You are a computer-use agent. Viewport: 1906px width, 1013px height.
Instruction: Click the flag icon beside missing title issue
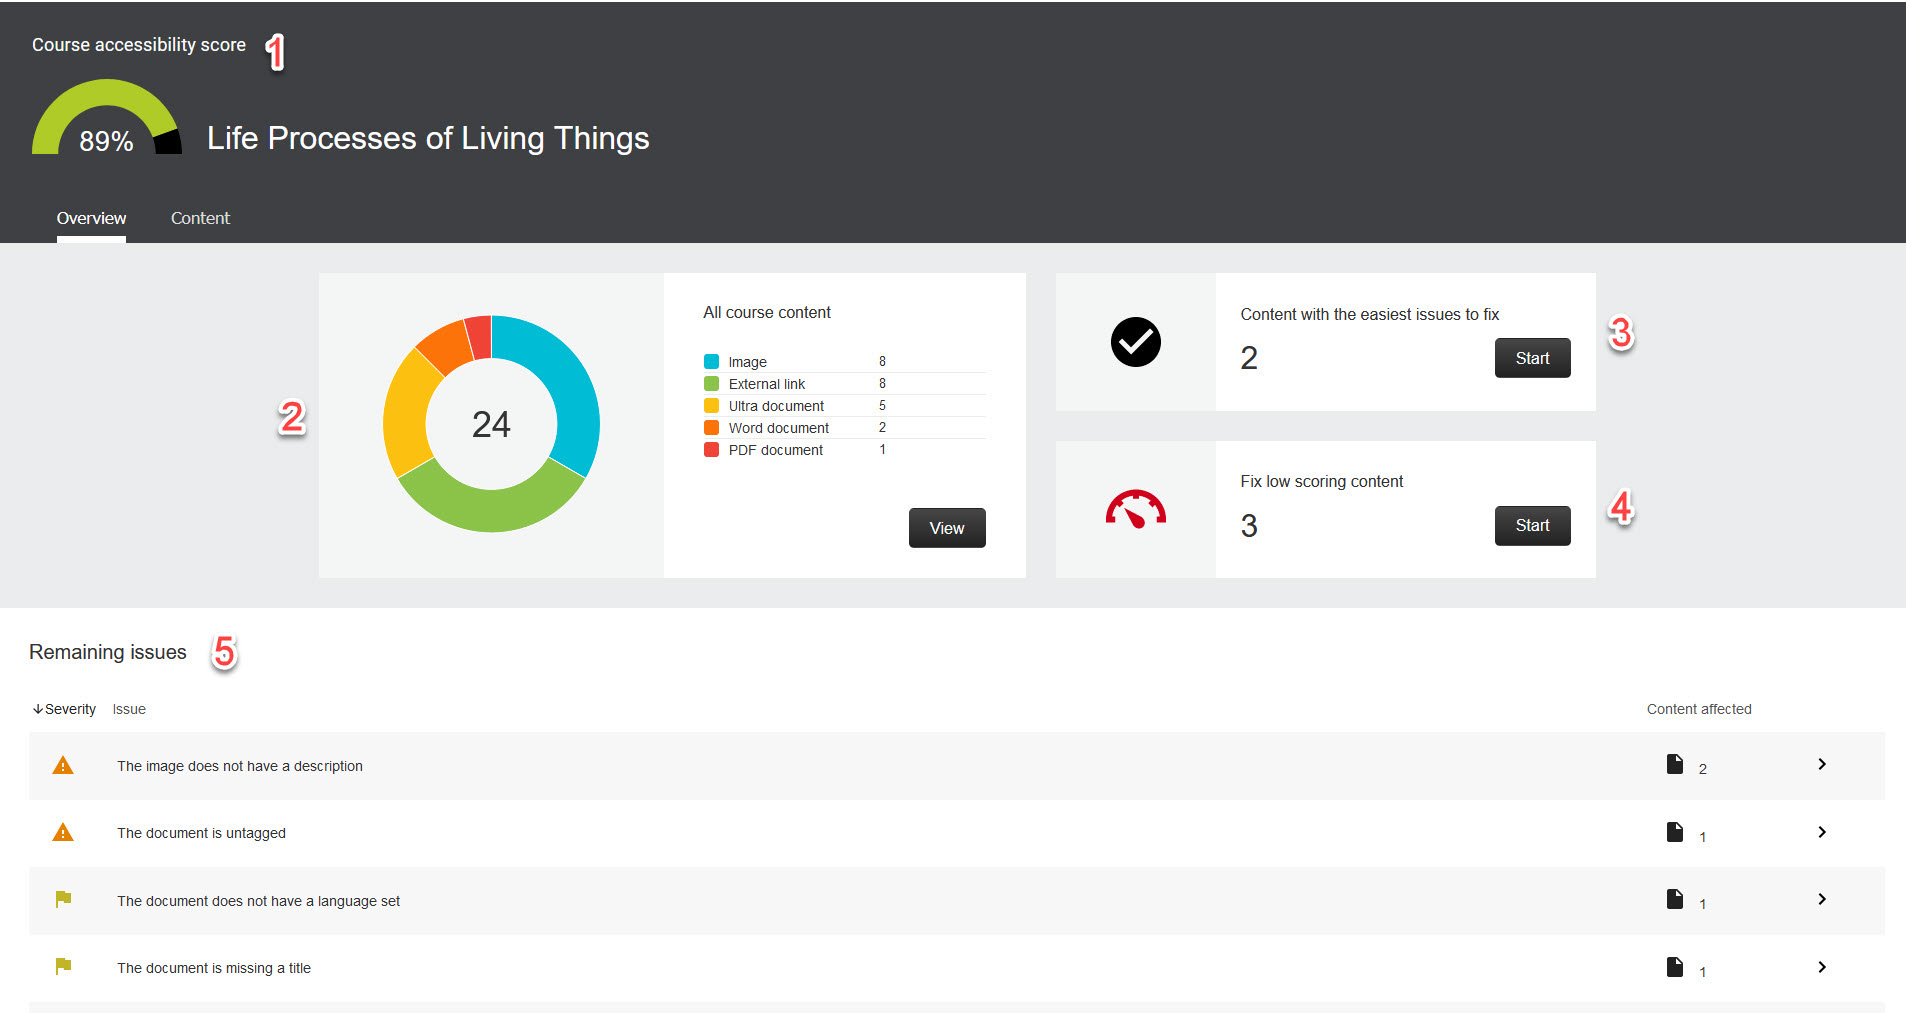tap(62, 966)
